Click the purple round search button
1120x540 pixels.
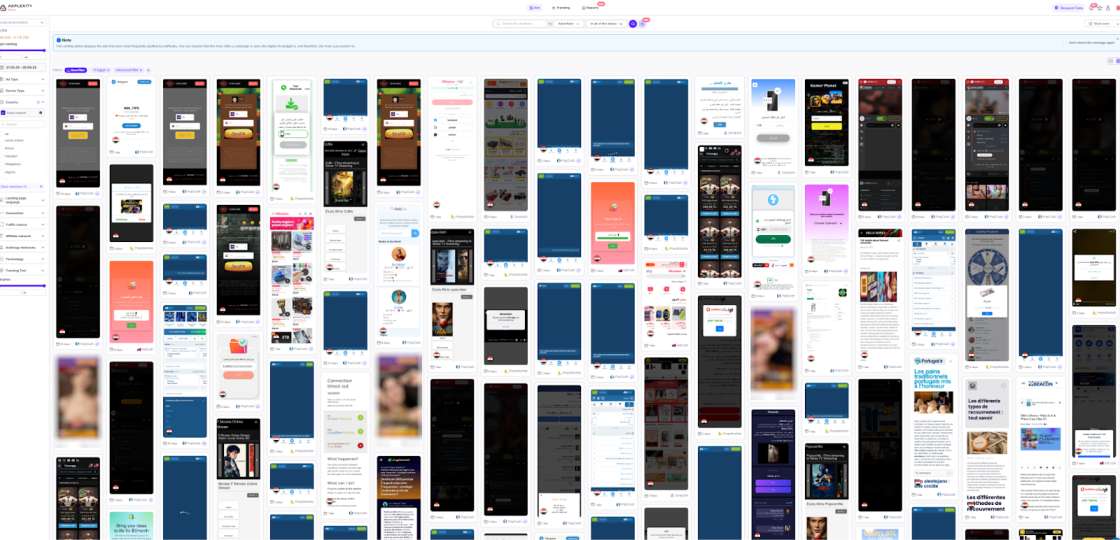633,24
